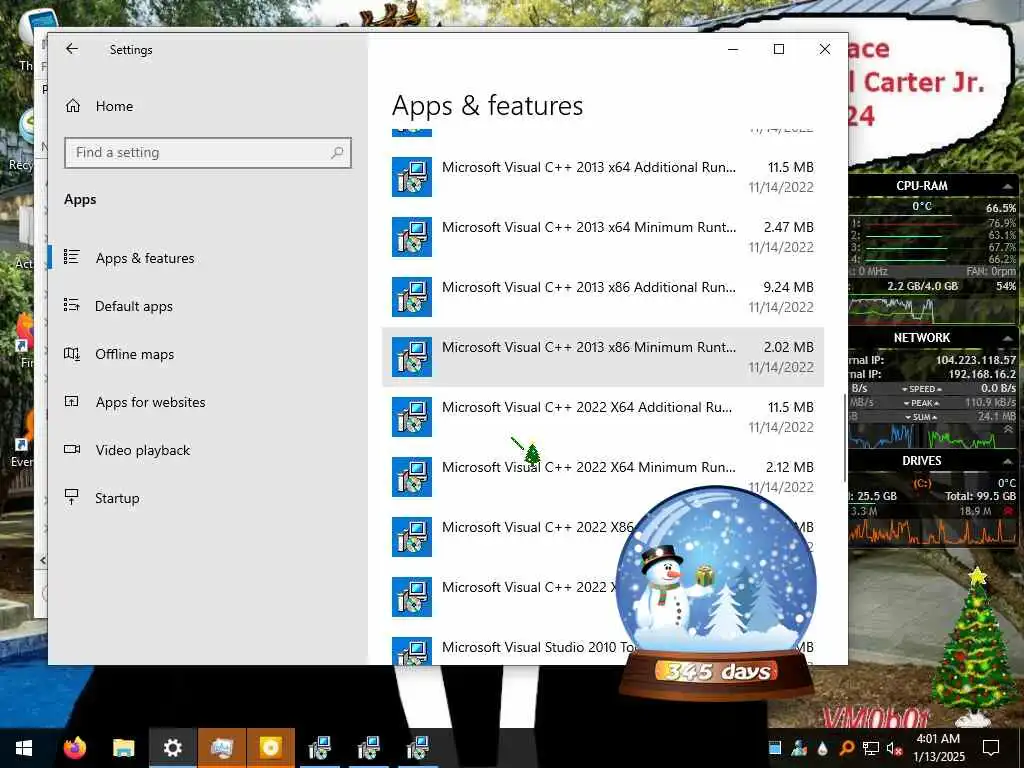The width and height of the screenshot is (1024, 768).
Task: Click the volume muted tray icon
Action: tap(894, 748)
